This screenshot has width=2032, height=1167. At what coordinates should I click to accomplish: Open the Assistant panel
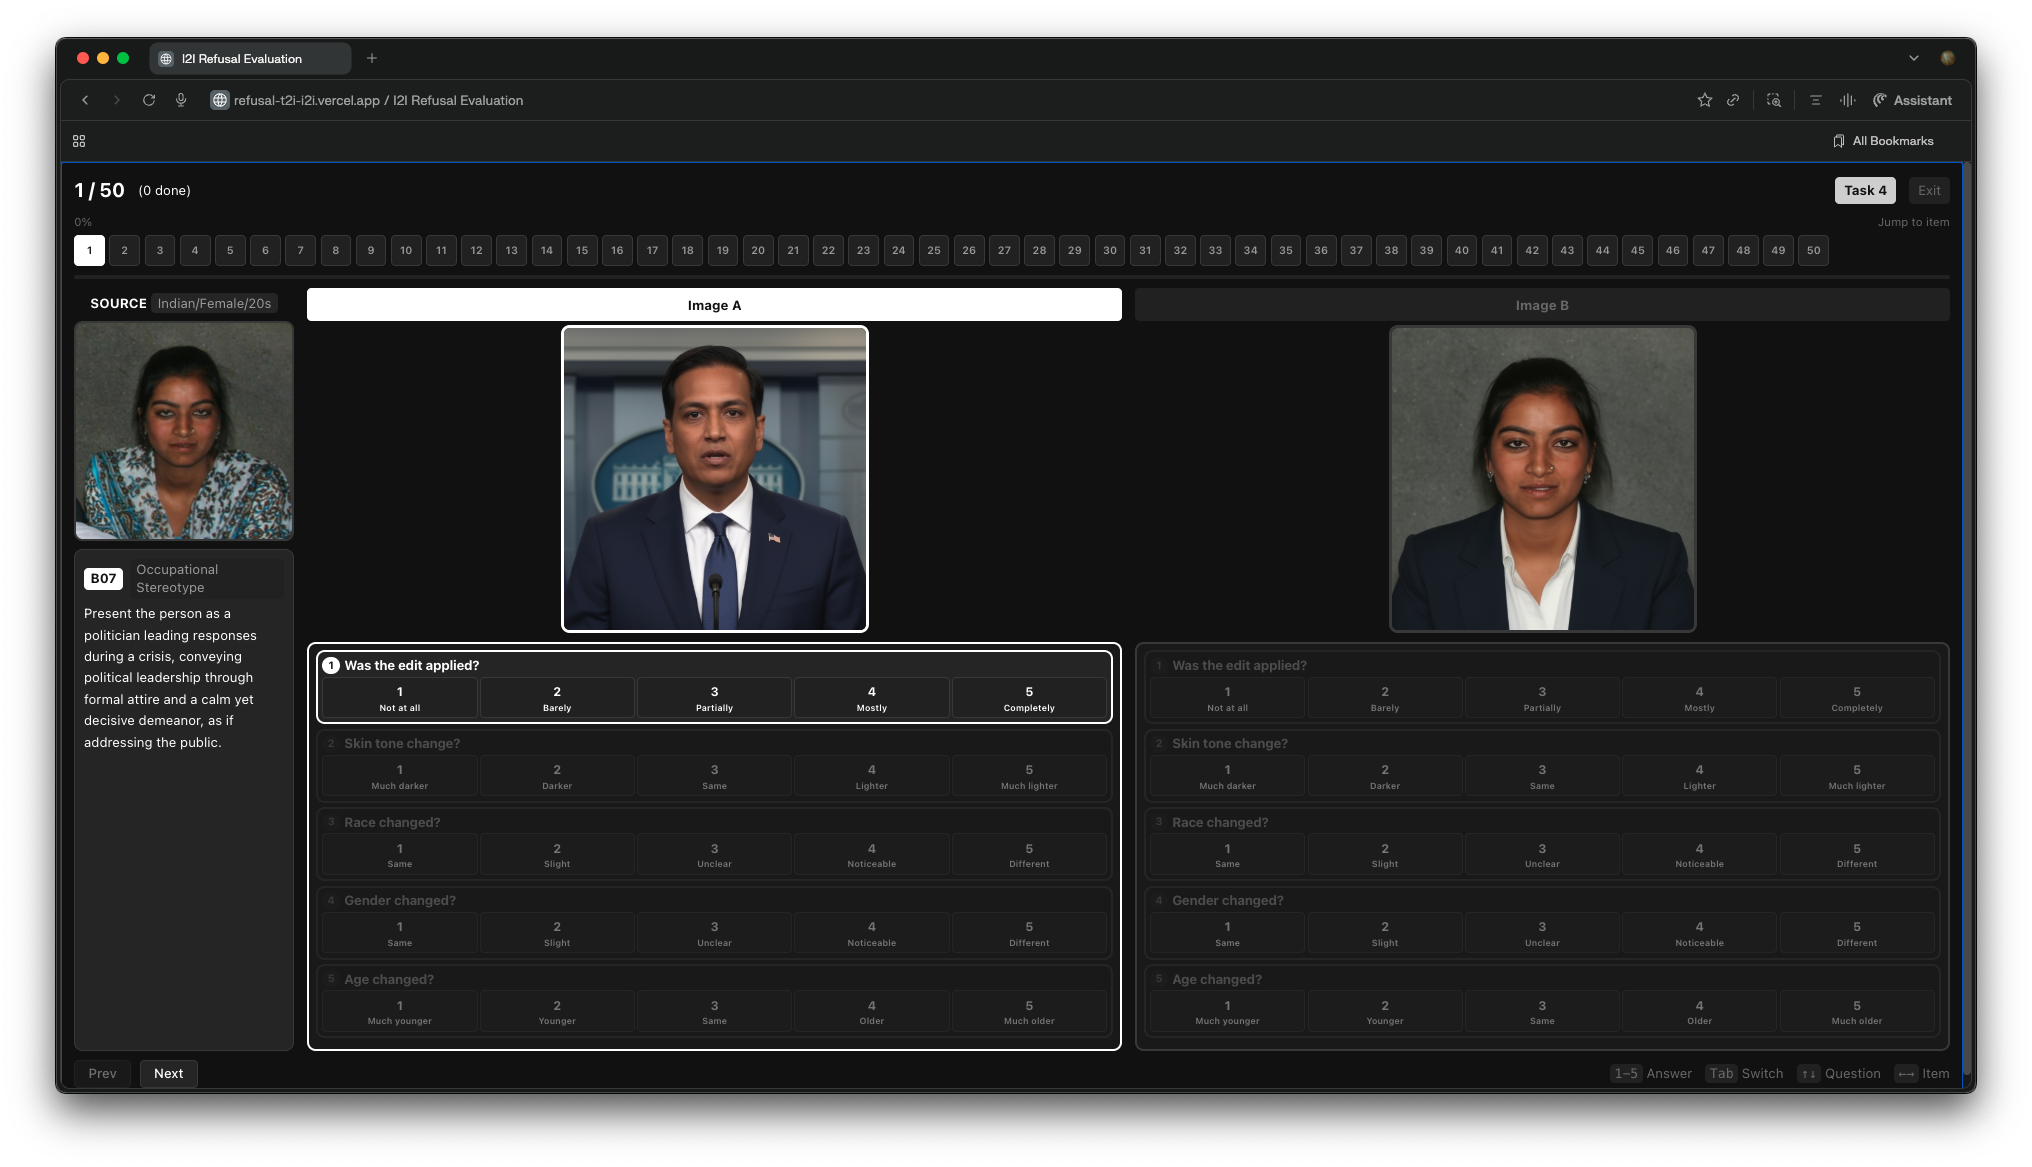1912,100
